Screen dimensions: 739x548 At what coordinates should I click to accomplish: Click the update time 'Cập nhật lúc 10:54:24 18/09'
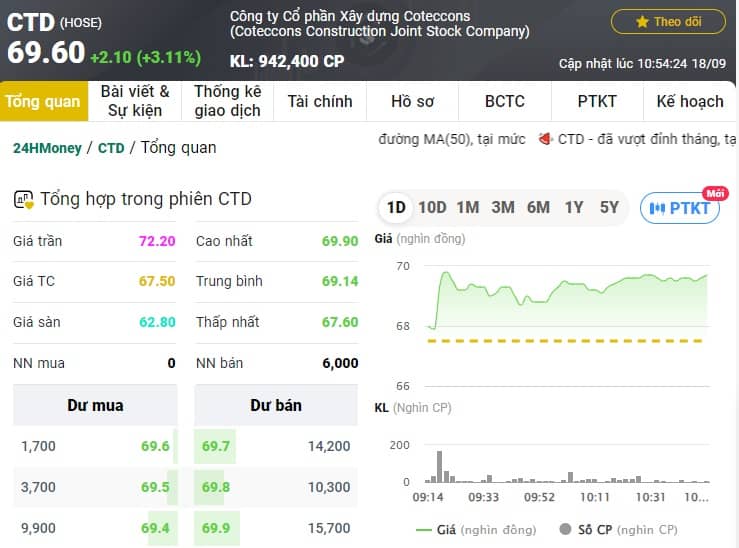pos(642,64)
